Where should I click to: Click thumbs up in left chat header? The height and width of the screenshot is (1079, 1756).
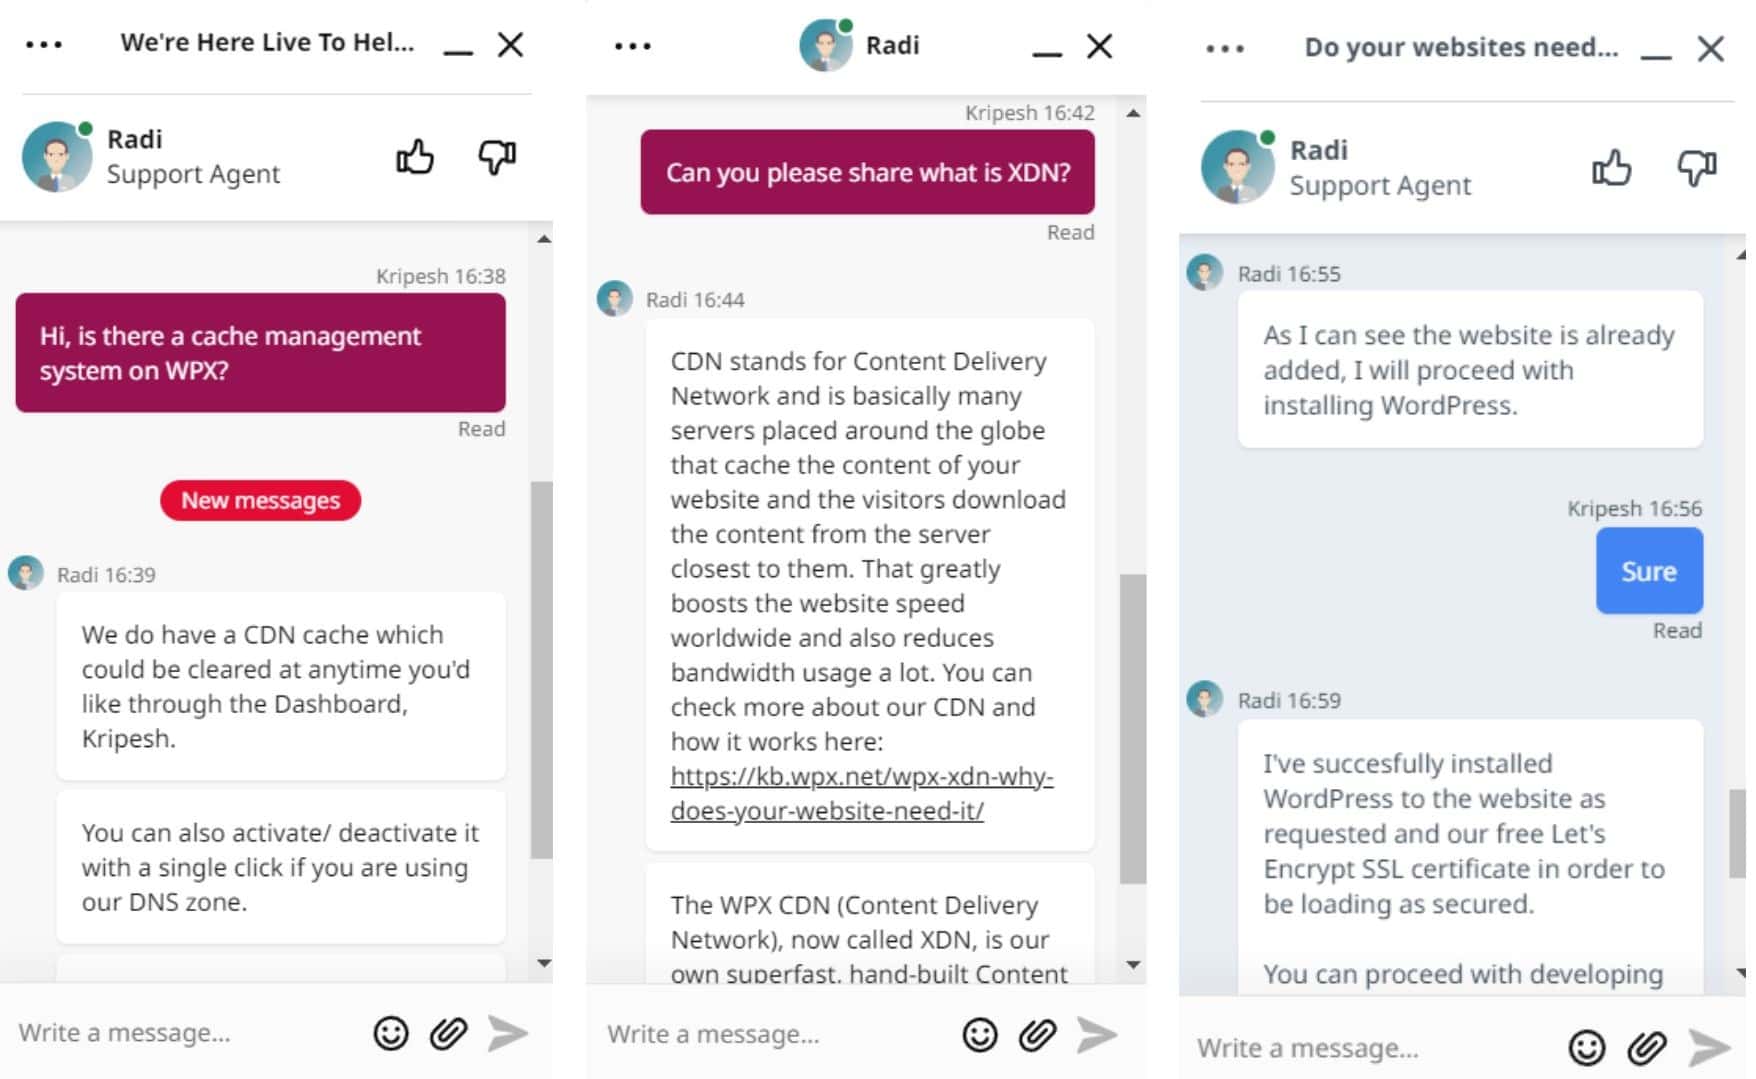click(415, 157)
